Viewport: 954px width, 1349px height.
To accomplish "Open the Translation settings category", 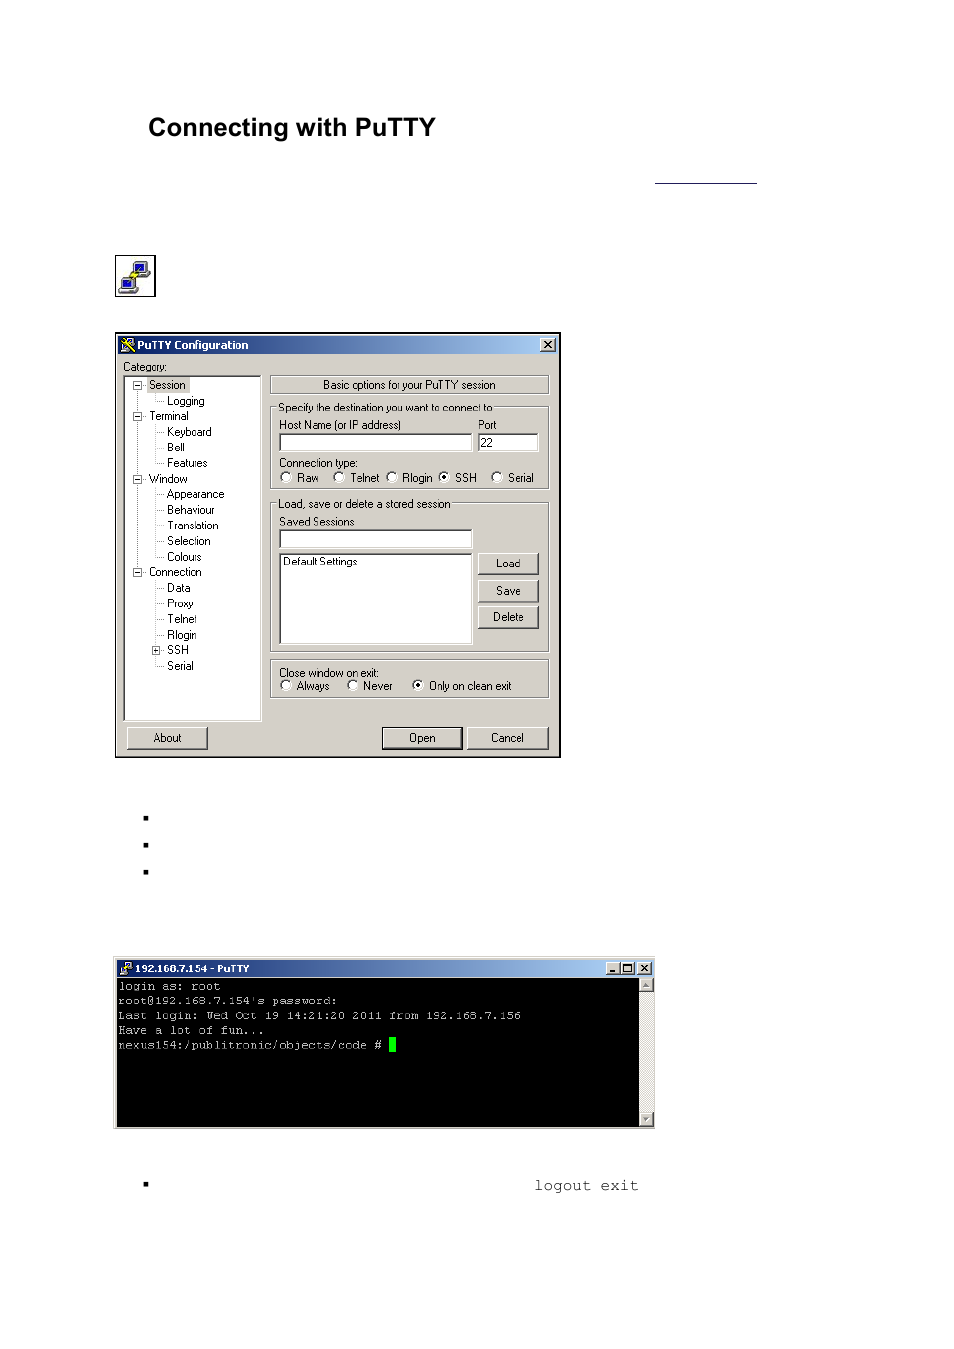I will tap(193, 525).
